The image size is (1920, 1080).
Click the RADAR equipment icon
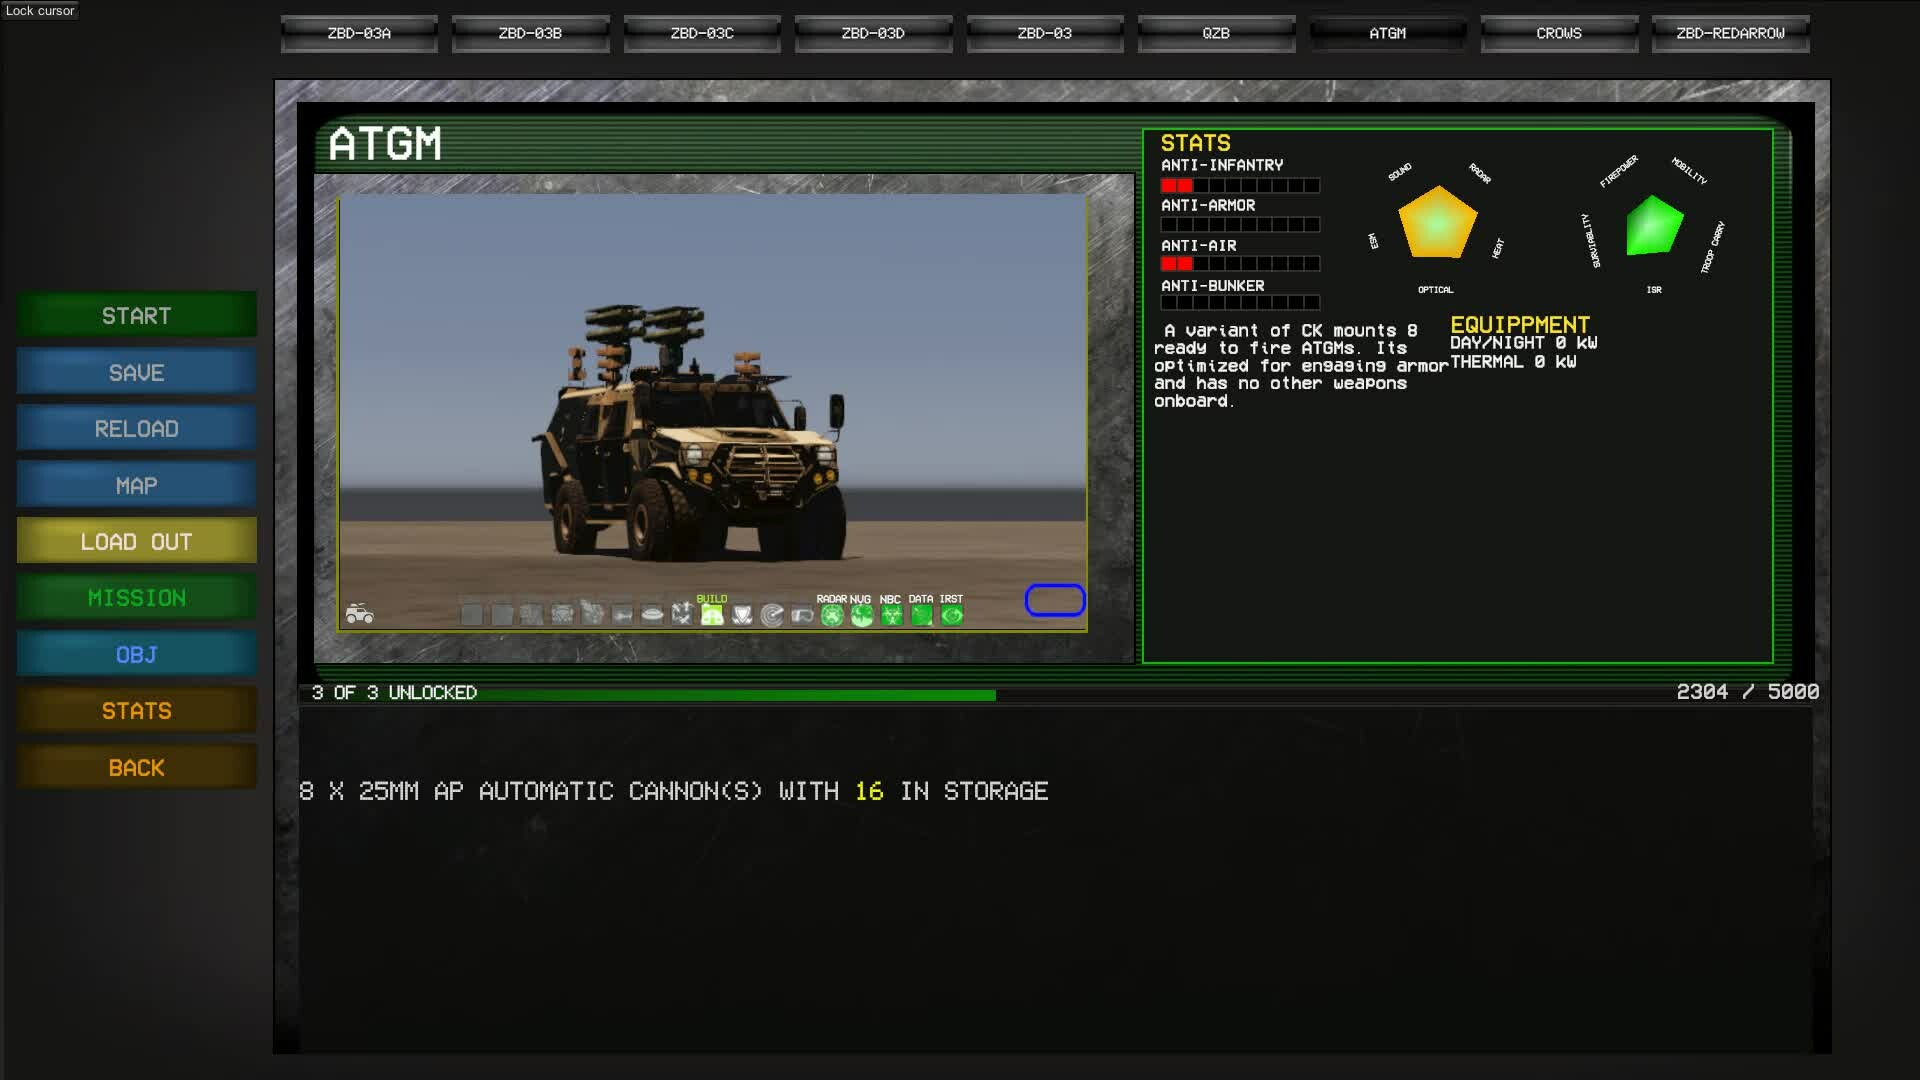point(832,615)
